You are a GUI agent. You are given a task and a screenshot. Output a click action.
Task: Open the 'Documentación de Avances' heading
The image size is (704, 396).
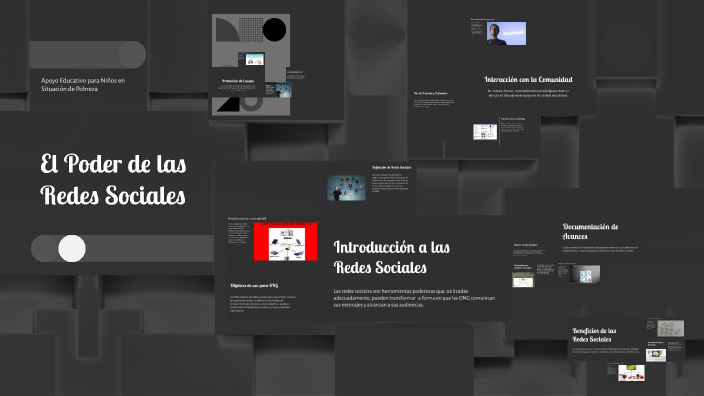(x=590, y=231)
